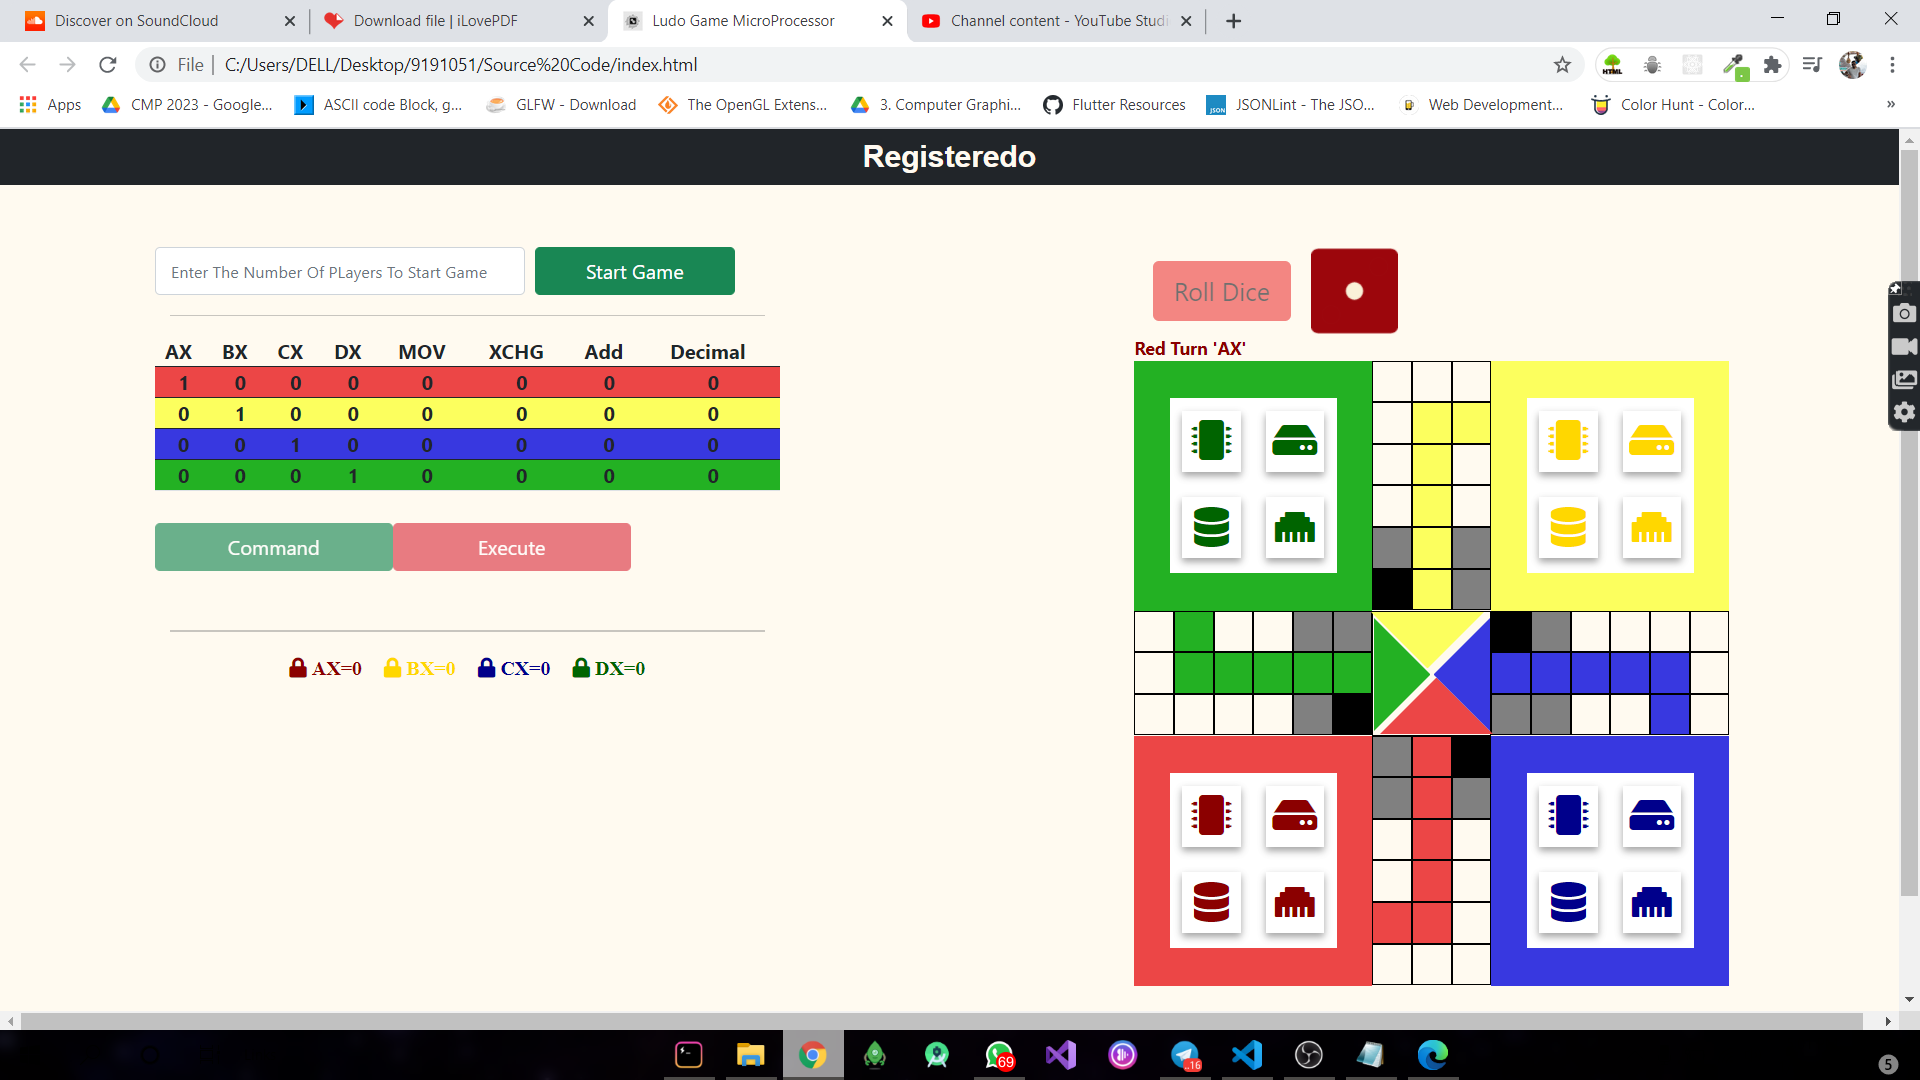Click the number of players input field
The height and width of the screenshot is (1080, 1920).
coord(340,272)
